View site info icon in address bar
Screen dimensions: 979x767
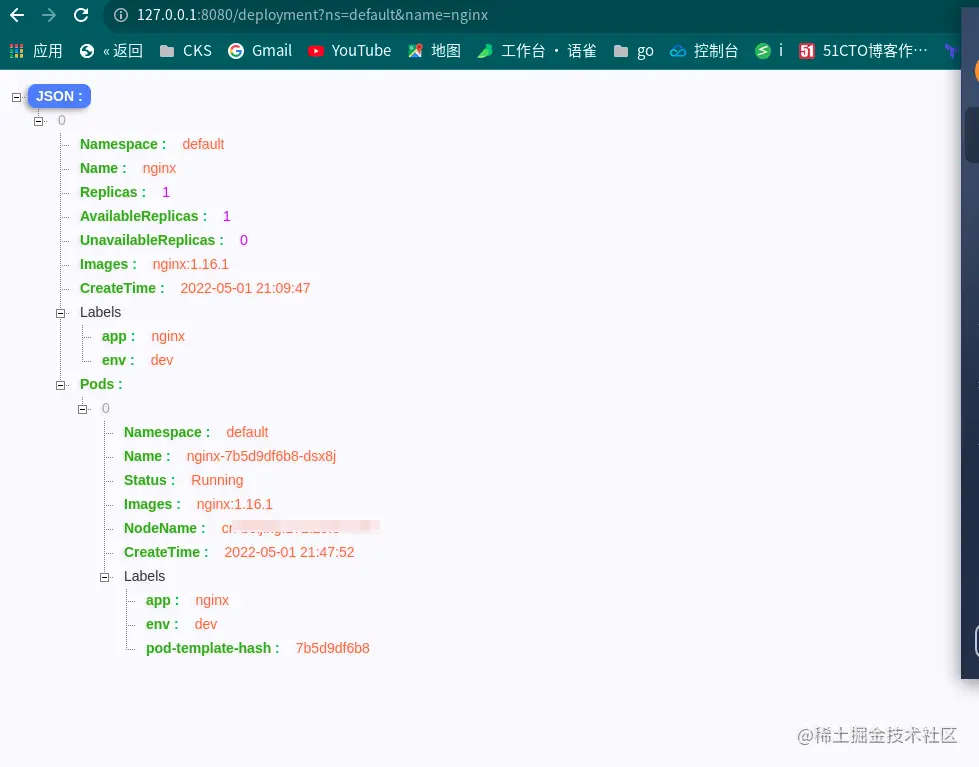[121, 15]
